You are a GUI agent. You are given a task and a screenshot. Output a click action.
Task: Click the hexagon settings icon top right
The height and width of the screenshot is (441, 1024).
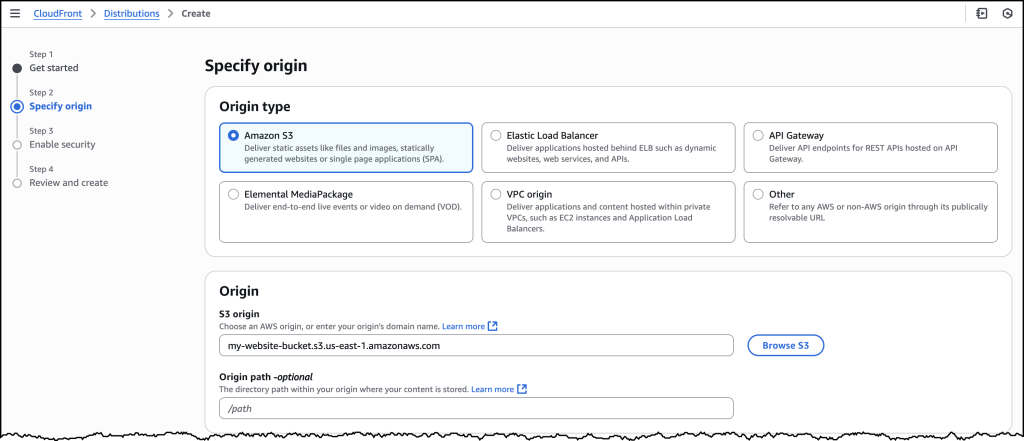tap(1007, 13)
